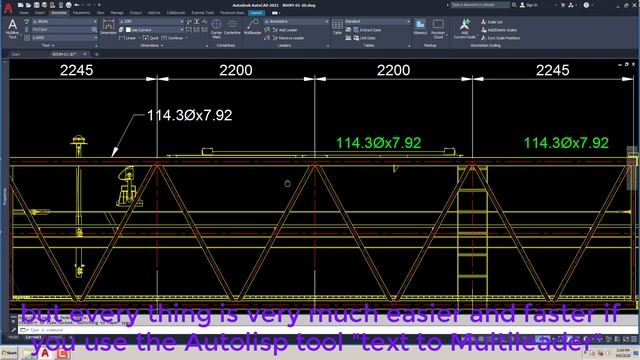Select the Quick dimension tool

[x=151, y=38]
